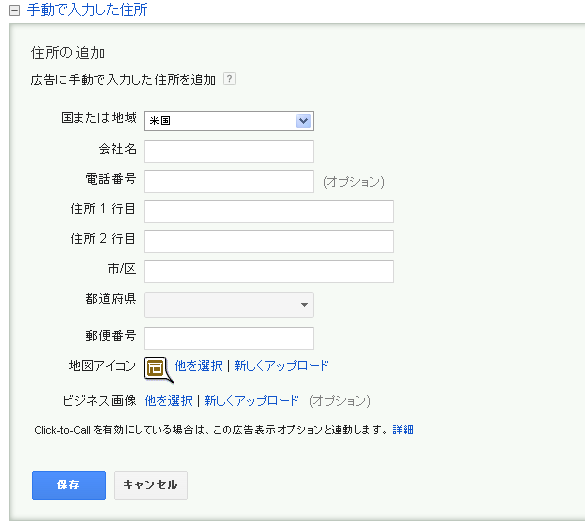585x523 pixels.
Task: Click the 電話番号 input field
Action: 229,181
